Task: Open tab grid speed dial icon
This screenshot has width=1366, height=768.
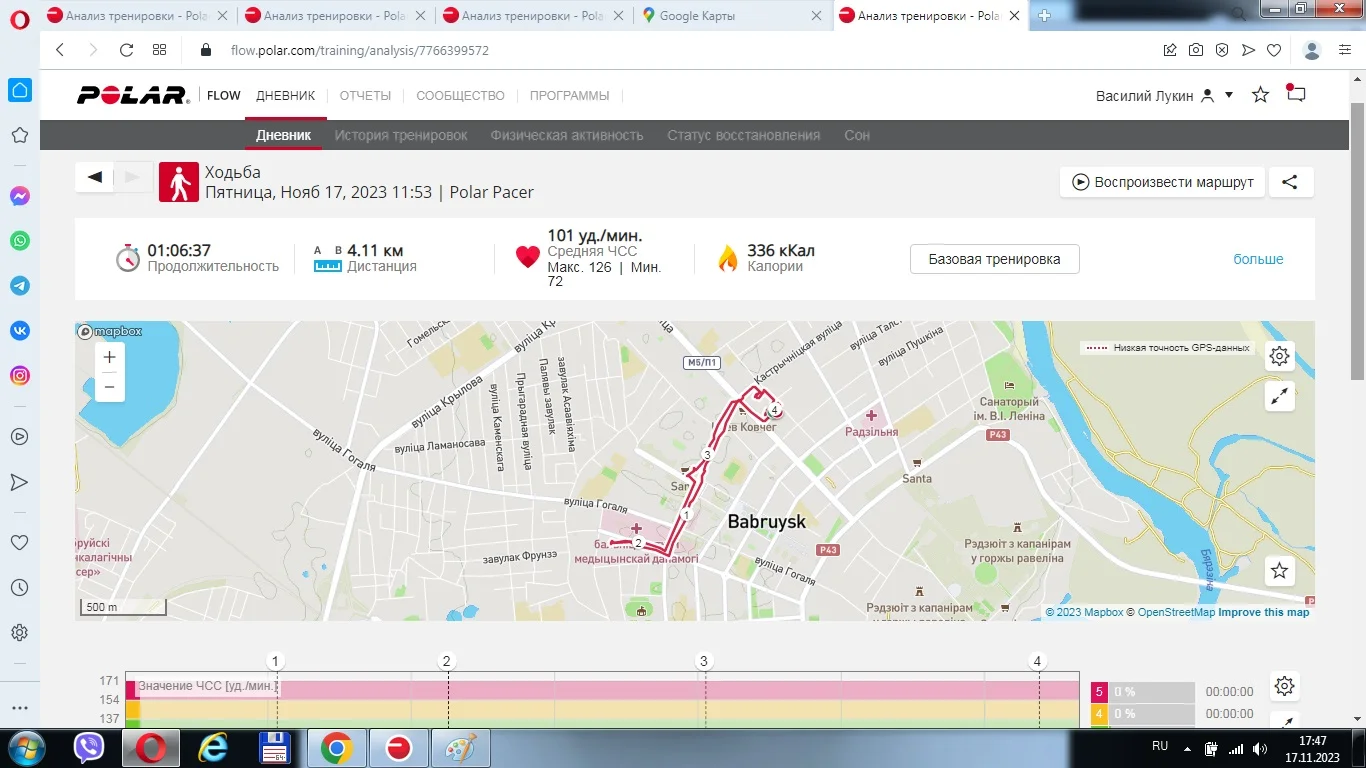Action: point(160,50)
